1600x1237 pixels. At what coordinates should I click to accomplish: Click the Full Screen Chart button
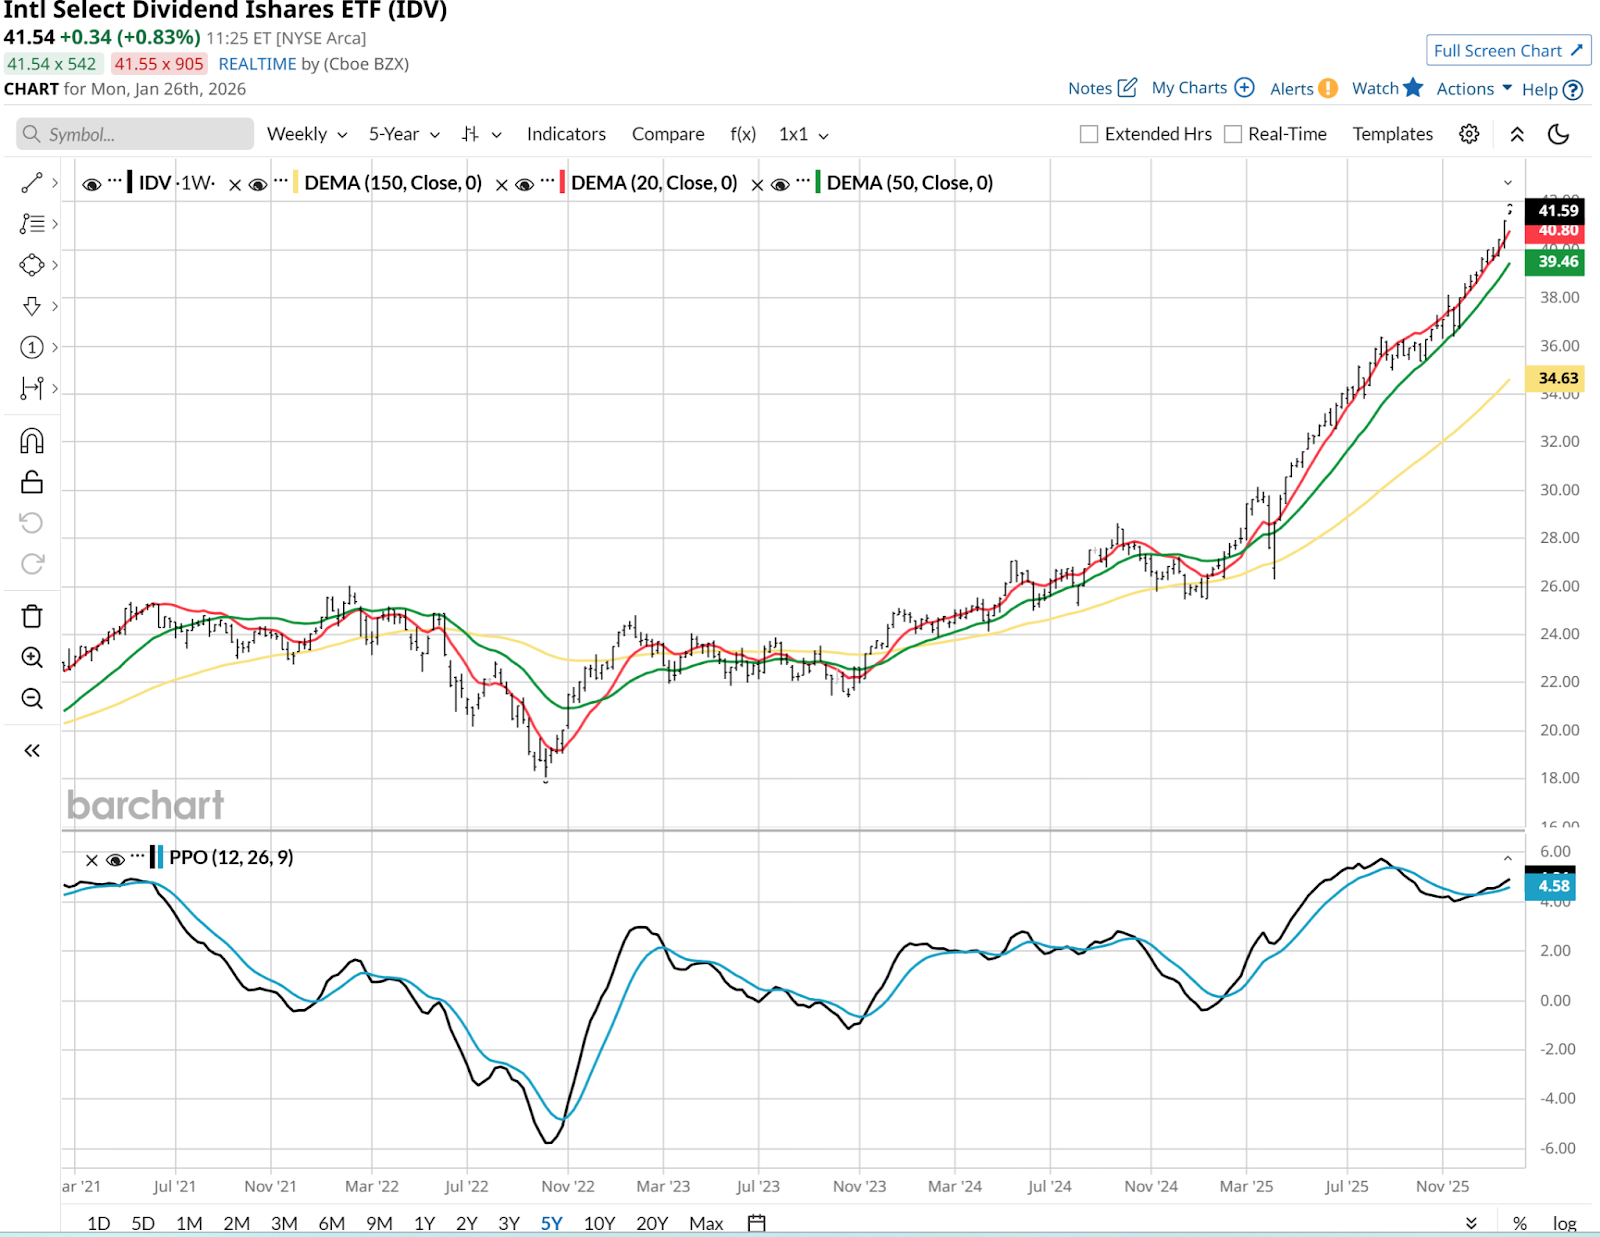tap(1507, 51)
